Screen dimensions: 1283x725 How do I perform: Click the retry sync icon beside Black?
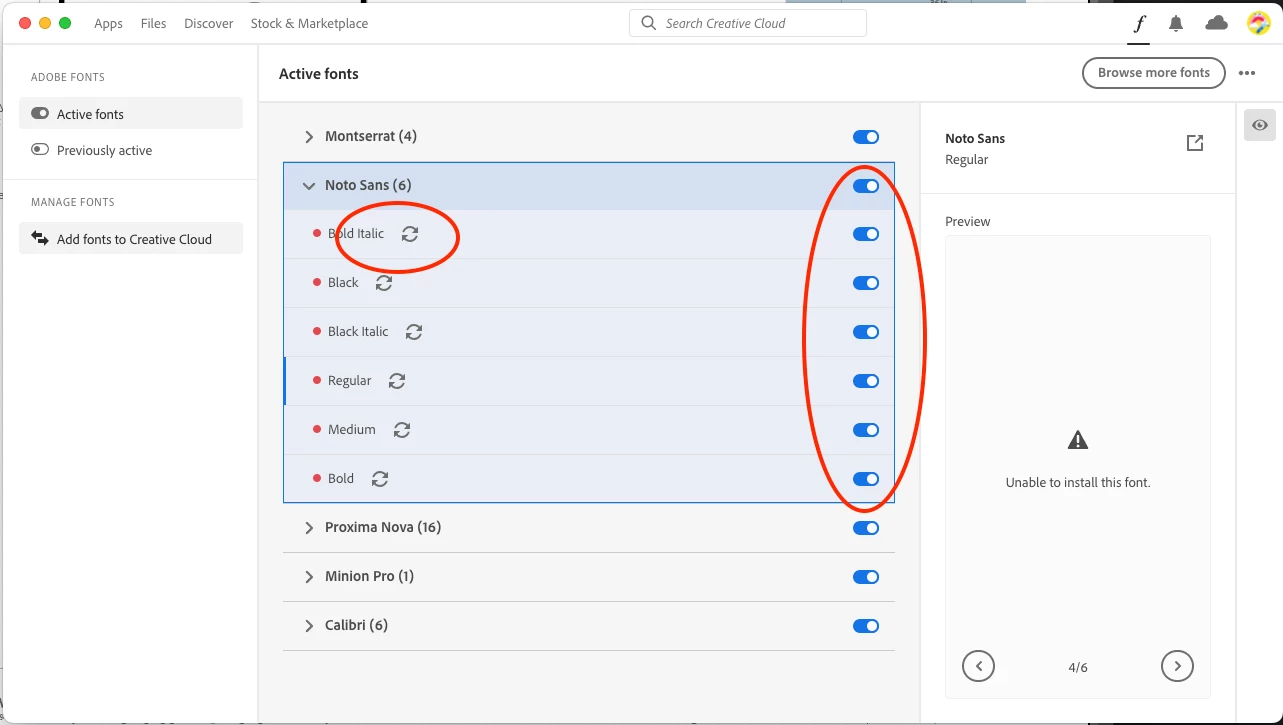384,283
